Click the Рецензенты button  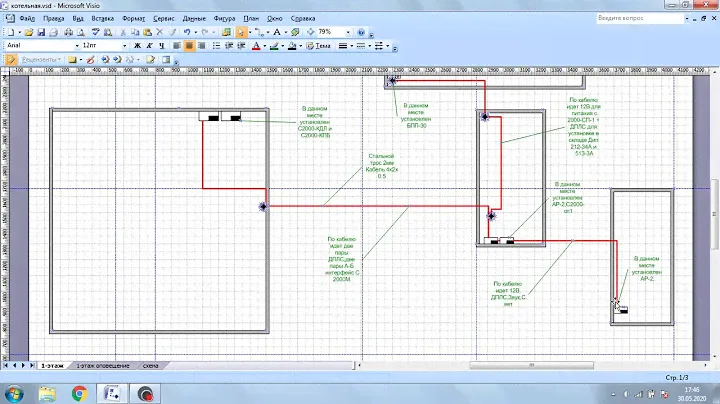[41, 60]
